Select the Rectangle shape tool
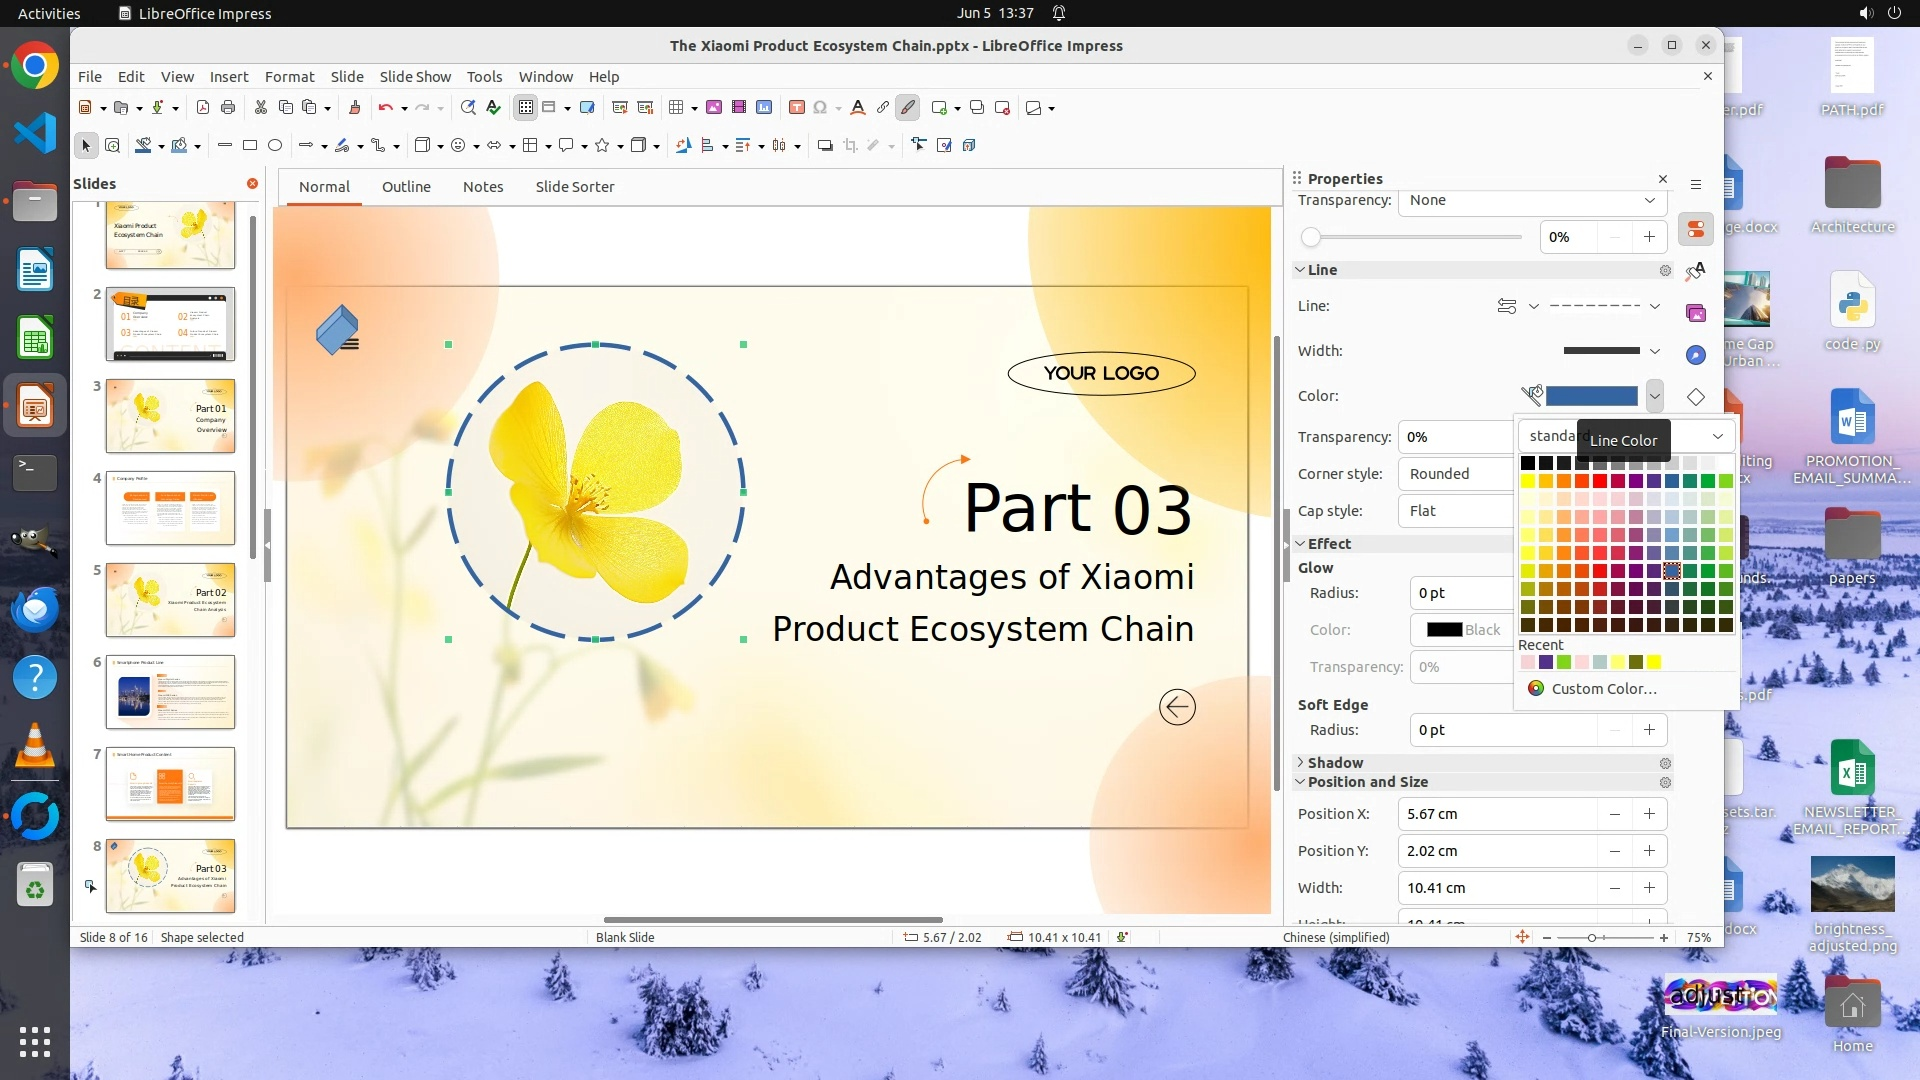 pyautogui.click(x=250, y=146)
